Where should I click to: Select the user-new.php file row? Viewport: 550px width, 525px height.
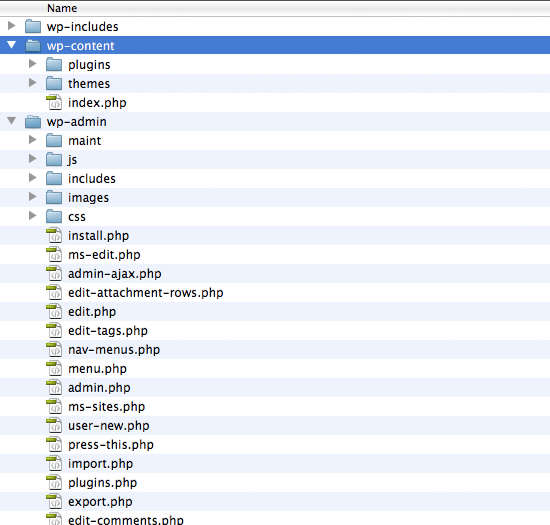275,425
